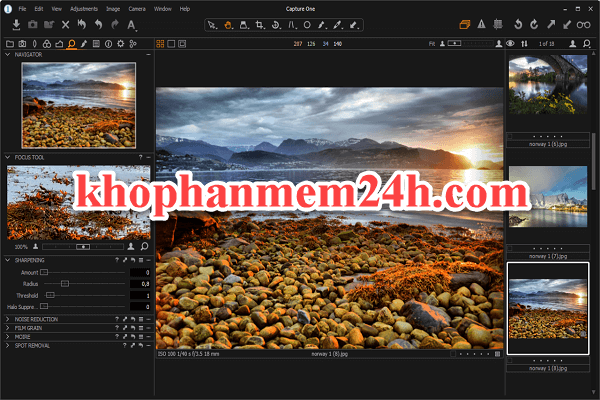Click the Import images download arrow icon
600x400 pixels.
(x=17, y=24)
